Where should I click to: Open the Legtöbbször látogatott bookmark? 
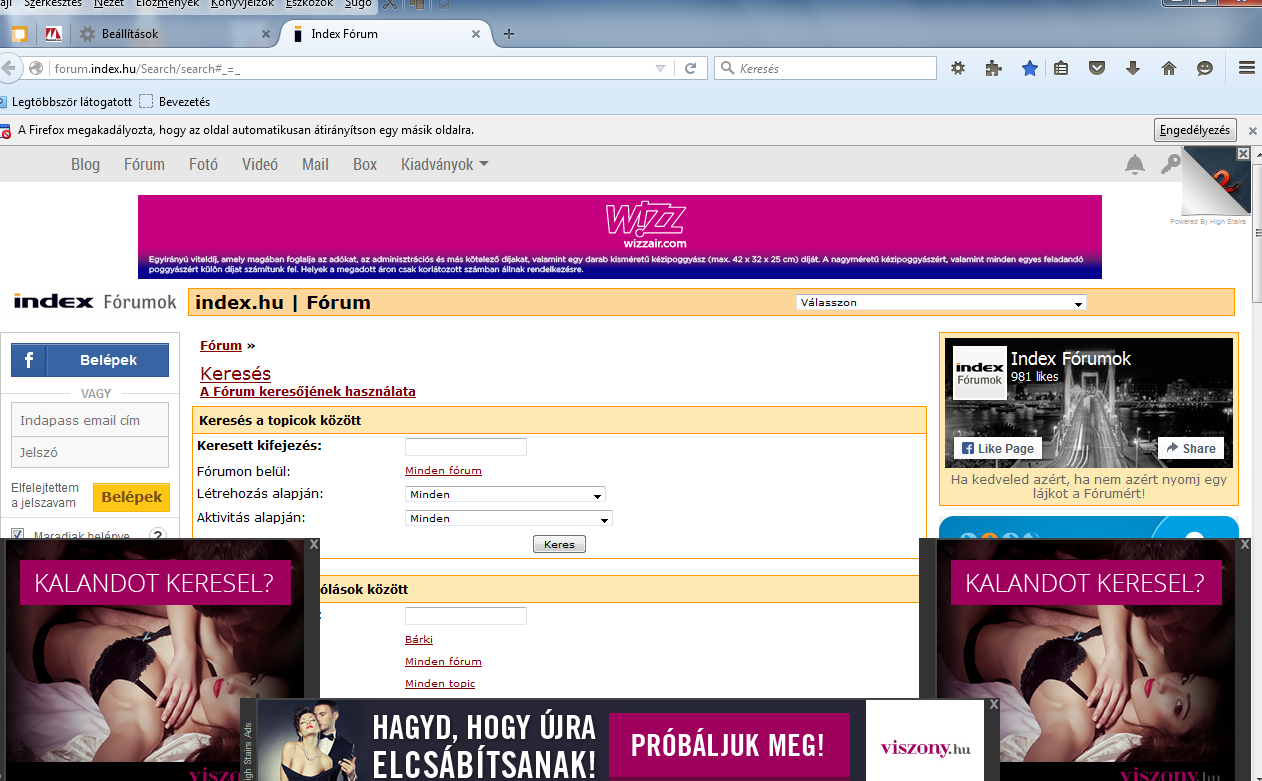[x=66, y=101]
